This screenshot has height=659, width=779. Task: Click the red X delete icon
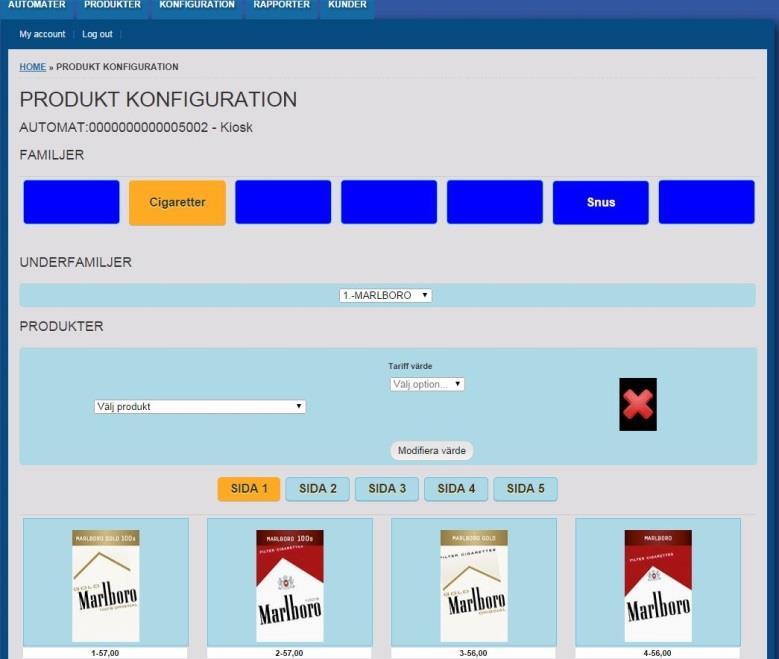tap(638, 404)
